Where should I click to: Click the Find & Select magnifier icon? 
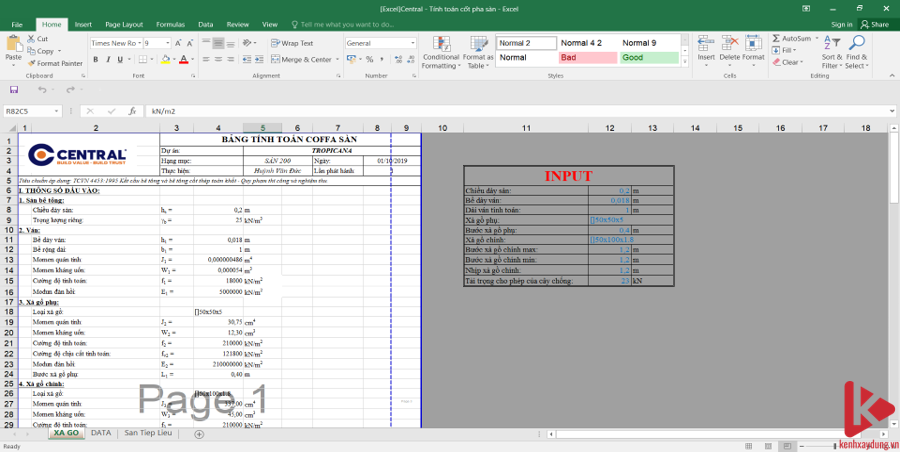(856, 50)
